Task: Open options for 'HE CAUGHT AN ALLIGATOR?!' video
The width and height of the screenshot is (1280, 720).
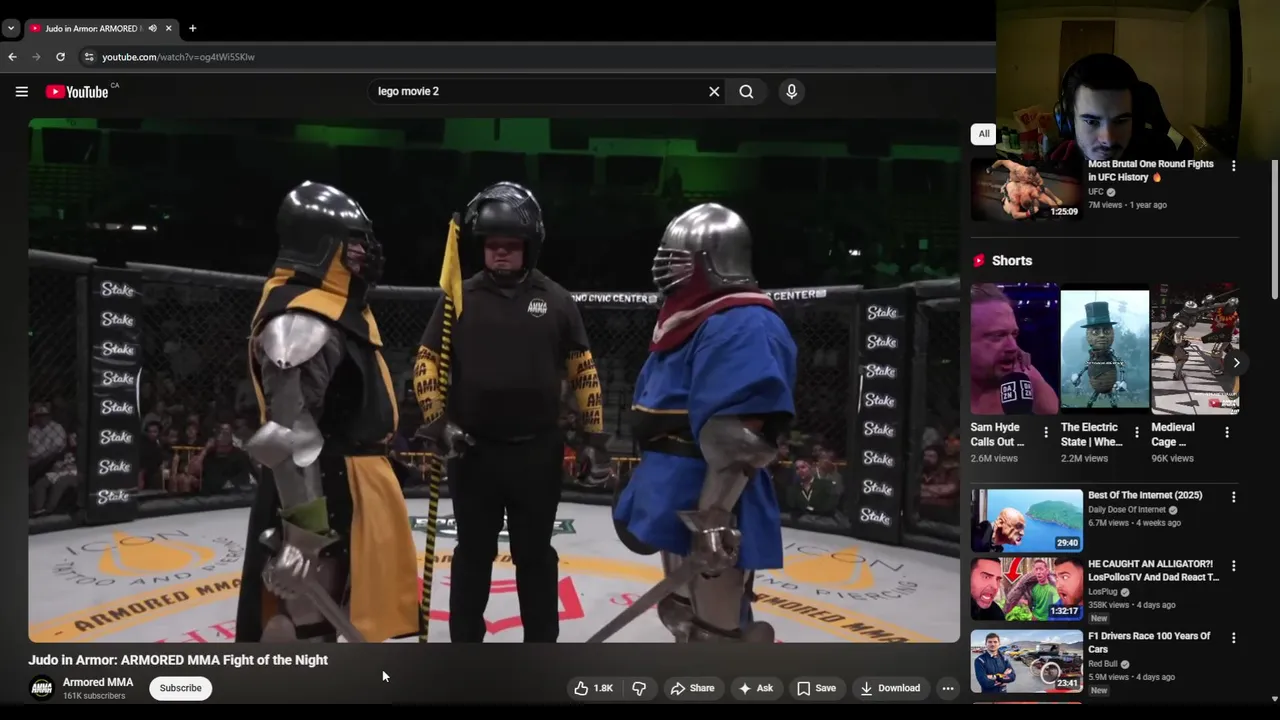Action: (x=1233, y=566)
